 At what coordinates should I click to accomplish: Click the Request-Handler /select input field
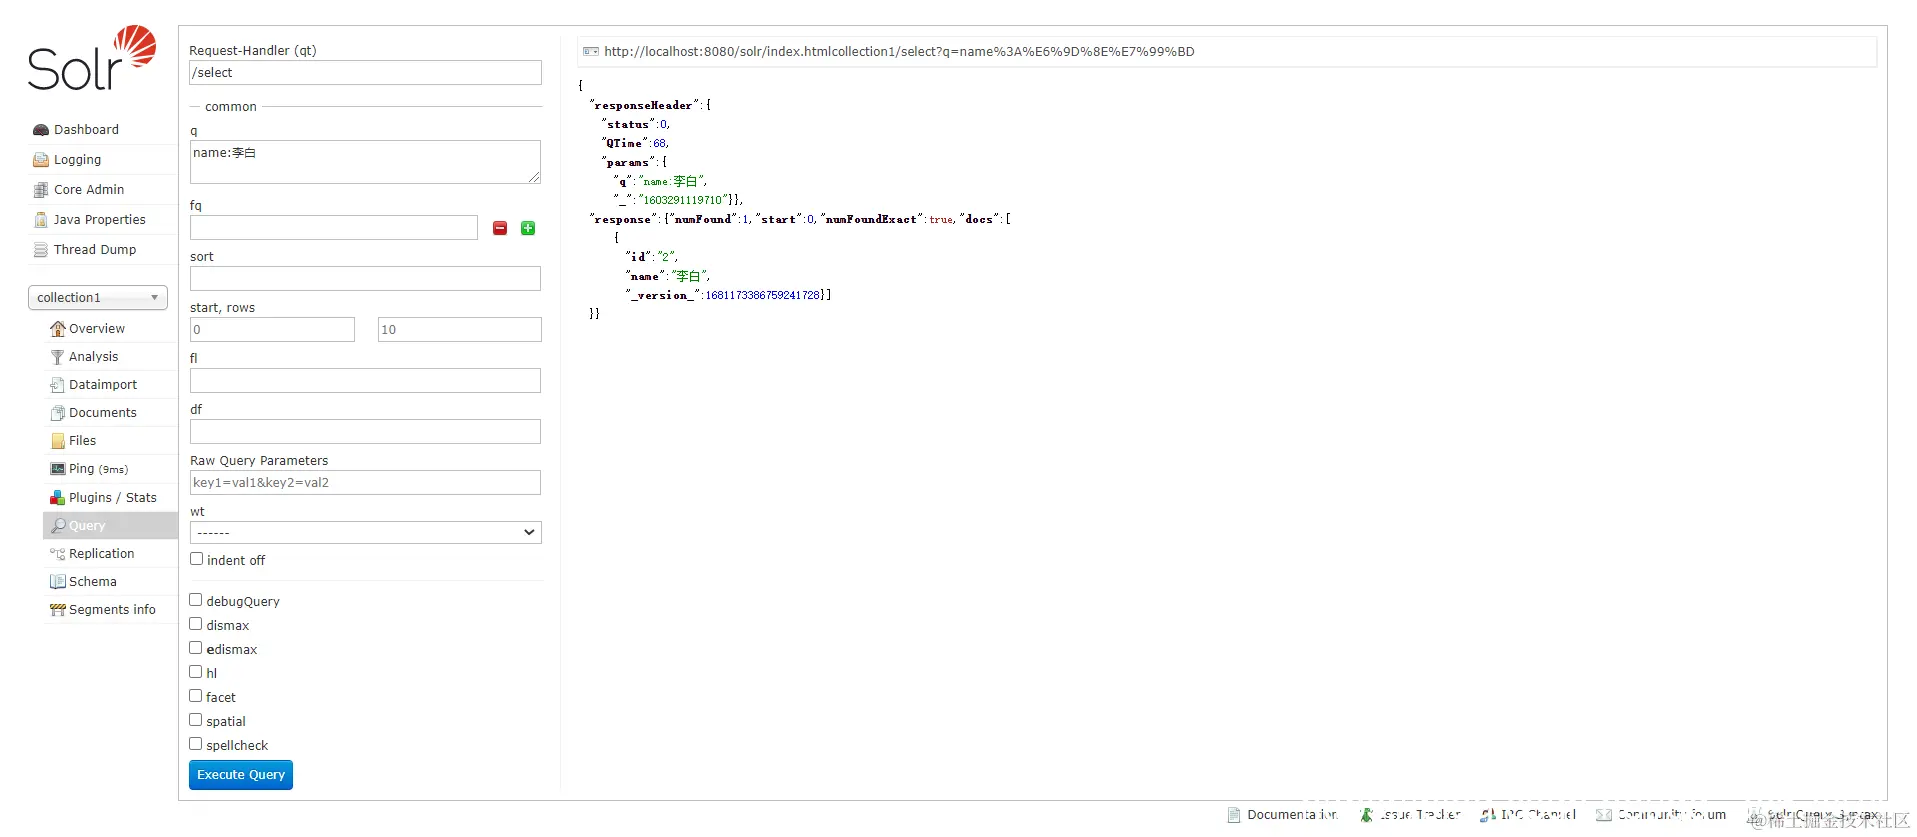(x=366, y=73)
